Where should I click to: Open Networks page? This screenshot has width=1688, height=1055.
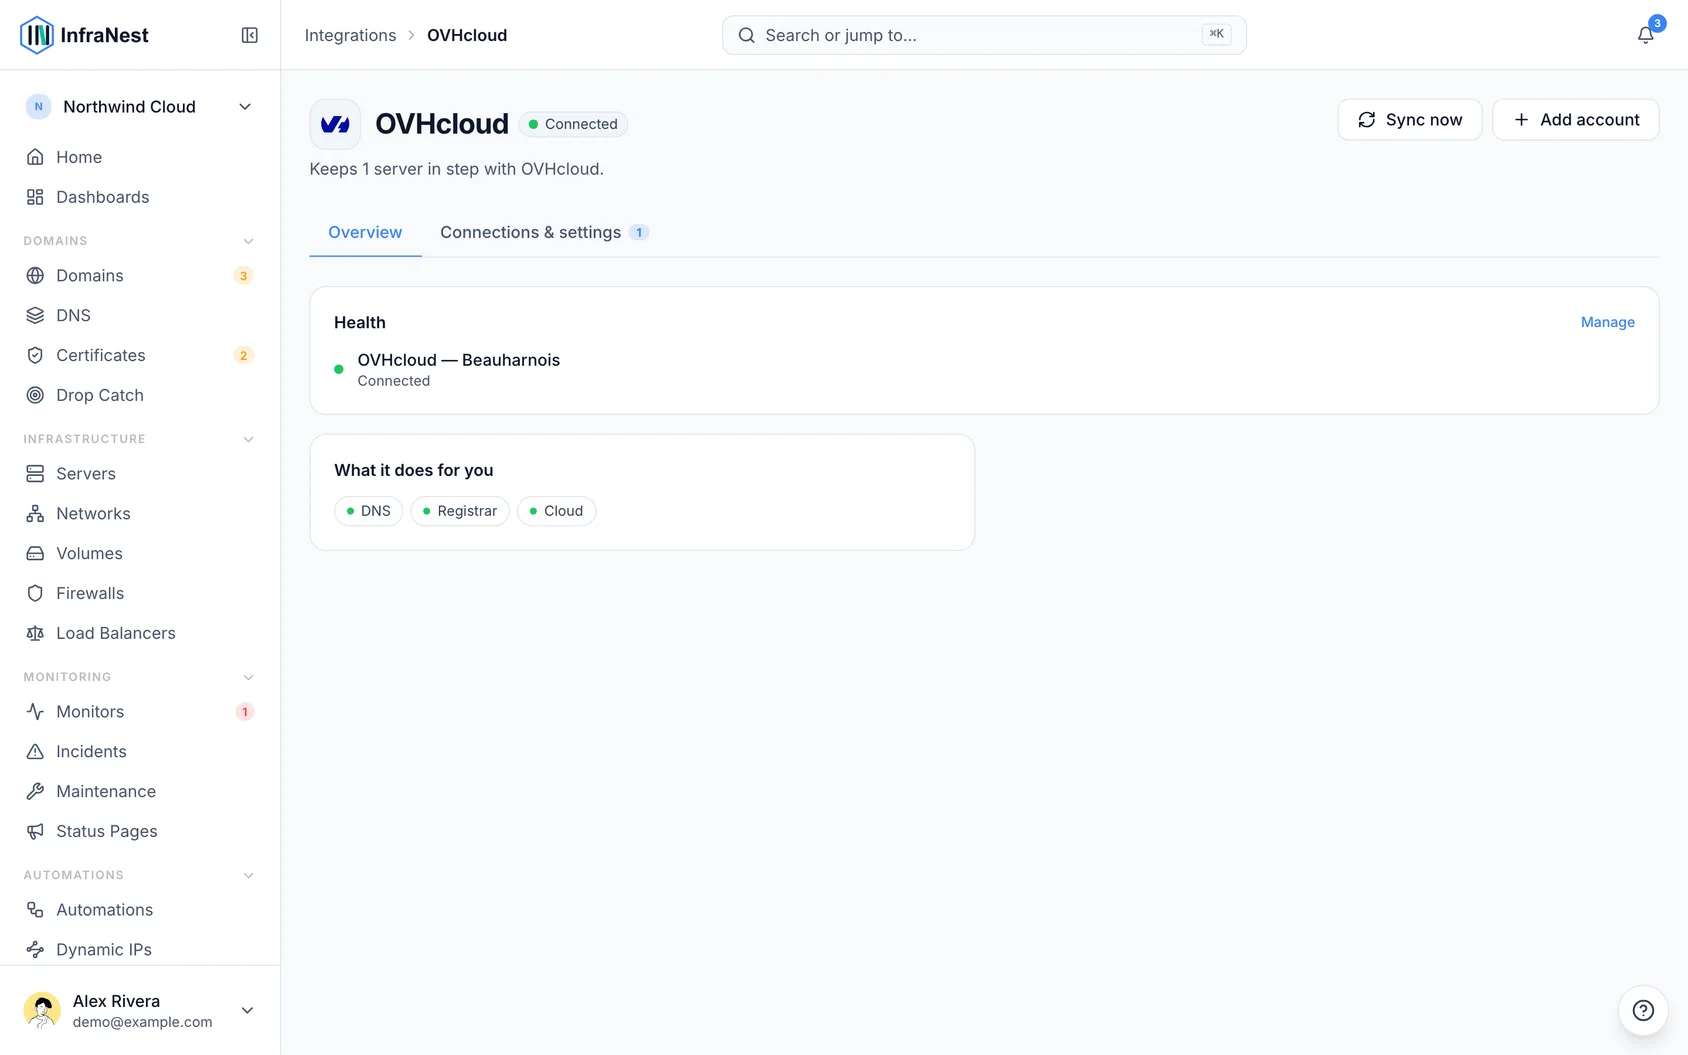pyautogui.click(x=140, y=513)
